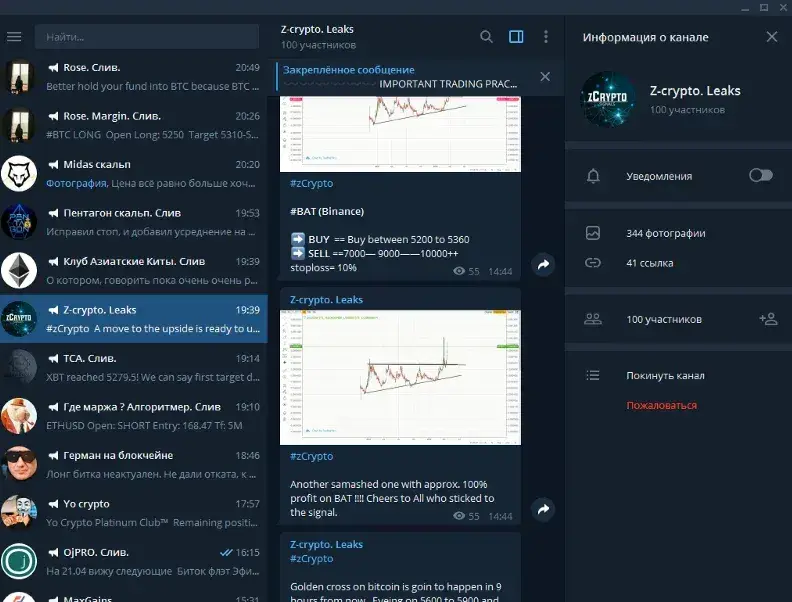Open the hamburger main menu

[14, 37]
